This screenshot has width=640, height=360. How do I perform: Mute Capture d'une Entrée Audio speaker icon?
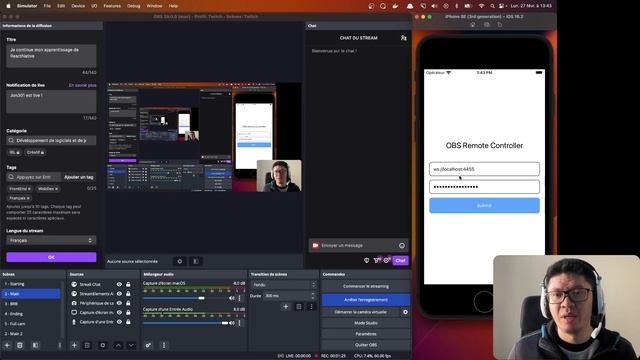click(232, 323)
